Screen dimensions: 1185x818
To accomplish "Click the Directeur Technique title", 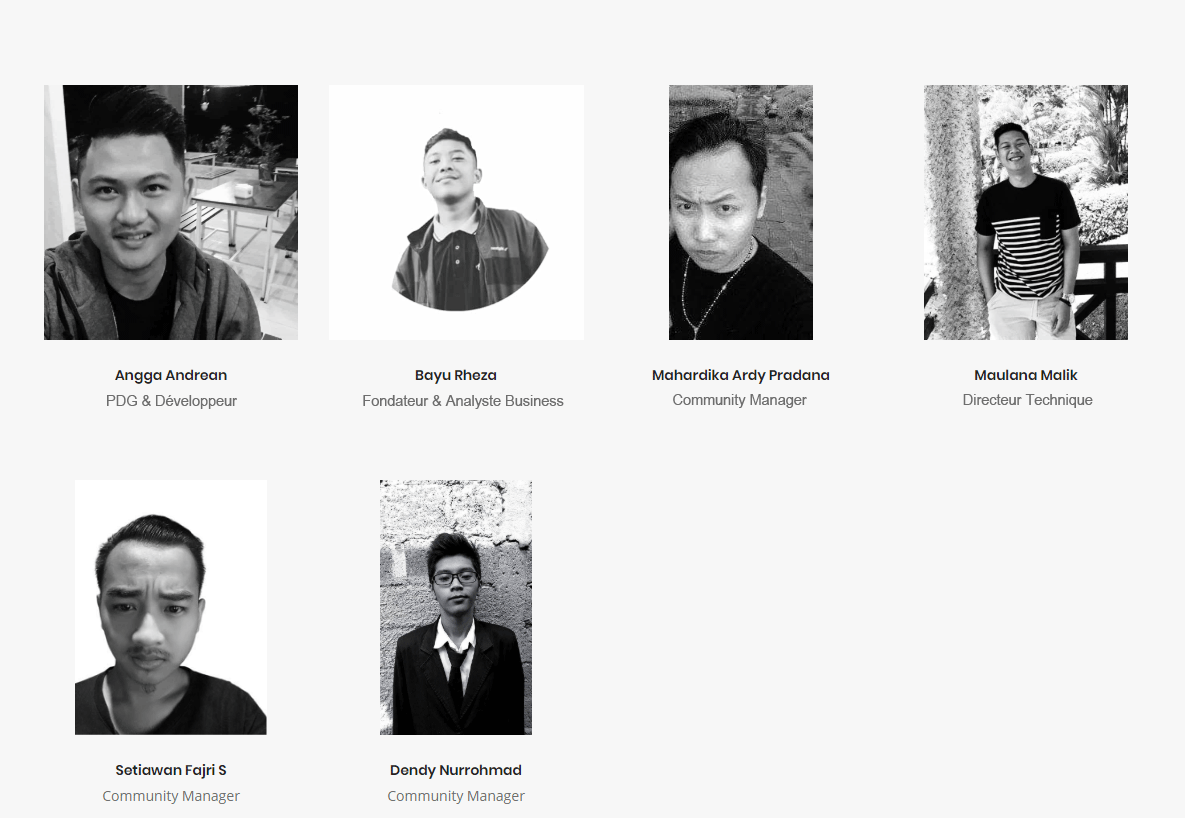I will 1027,400.
